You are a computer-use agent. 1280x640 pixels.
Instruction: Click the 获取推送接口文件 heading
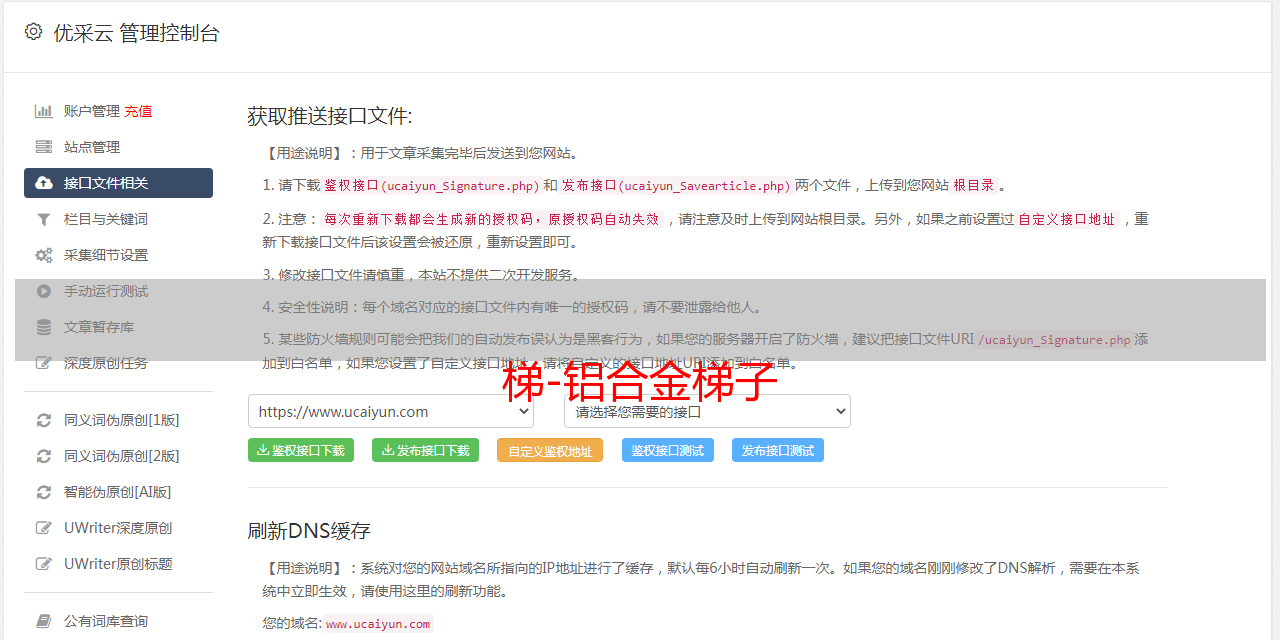(330, 116)
